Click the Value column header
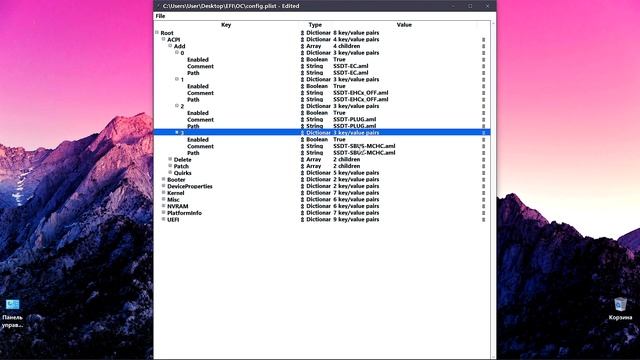The width and height of the screenshot is (640, 360). pos(404,25)
